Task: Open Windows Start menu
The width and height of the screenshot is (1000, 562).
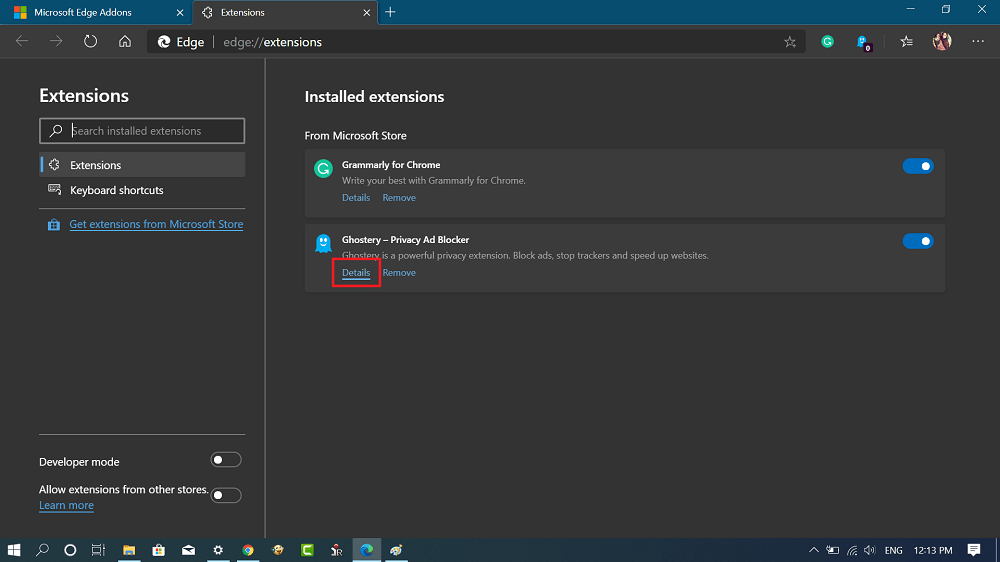Action: 14,550
